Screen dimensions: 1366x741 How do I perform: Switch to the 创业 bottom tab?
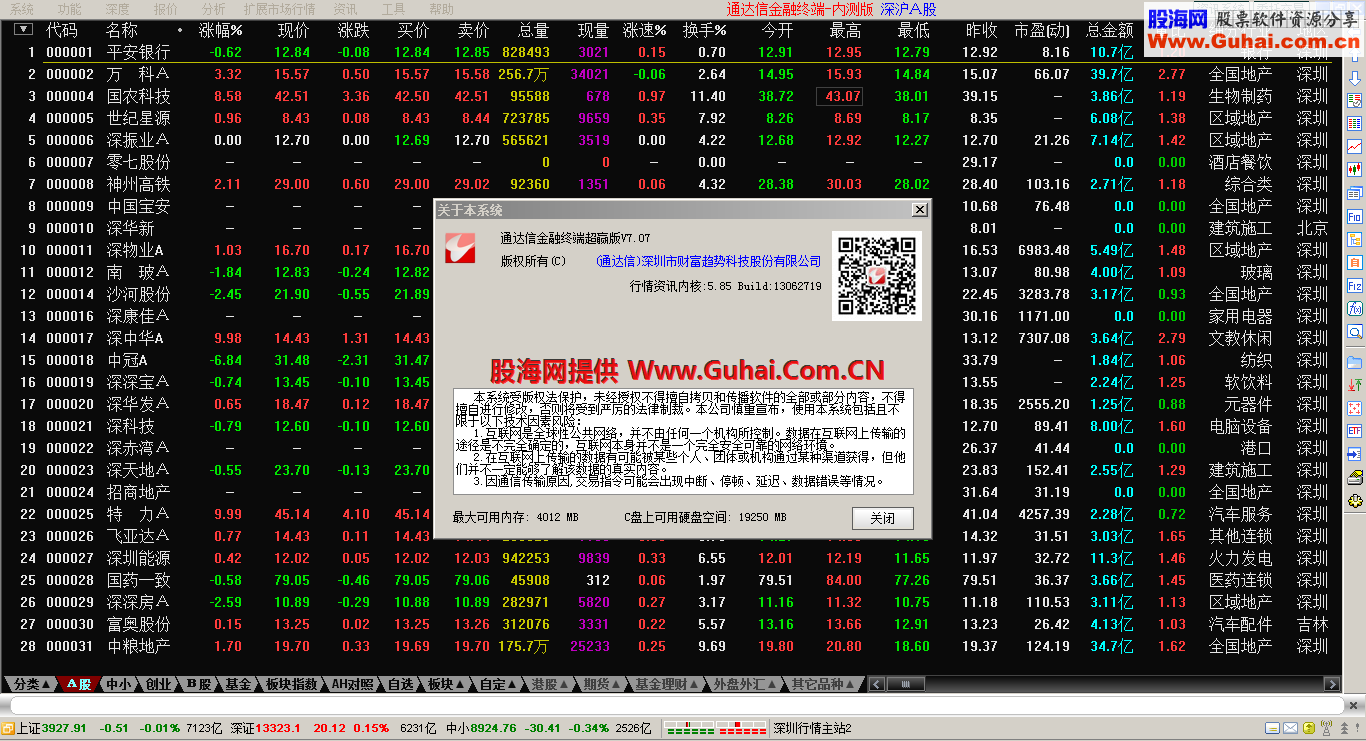click(x=158, y=684)
